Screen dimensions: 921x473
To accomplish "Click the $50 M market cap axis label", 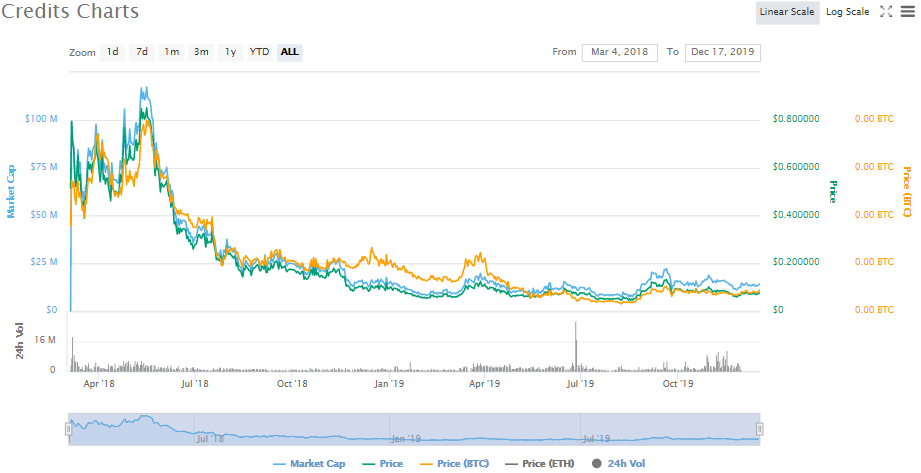I will pos(44,214).
